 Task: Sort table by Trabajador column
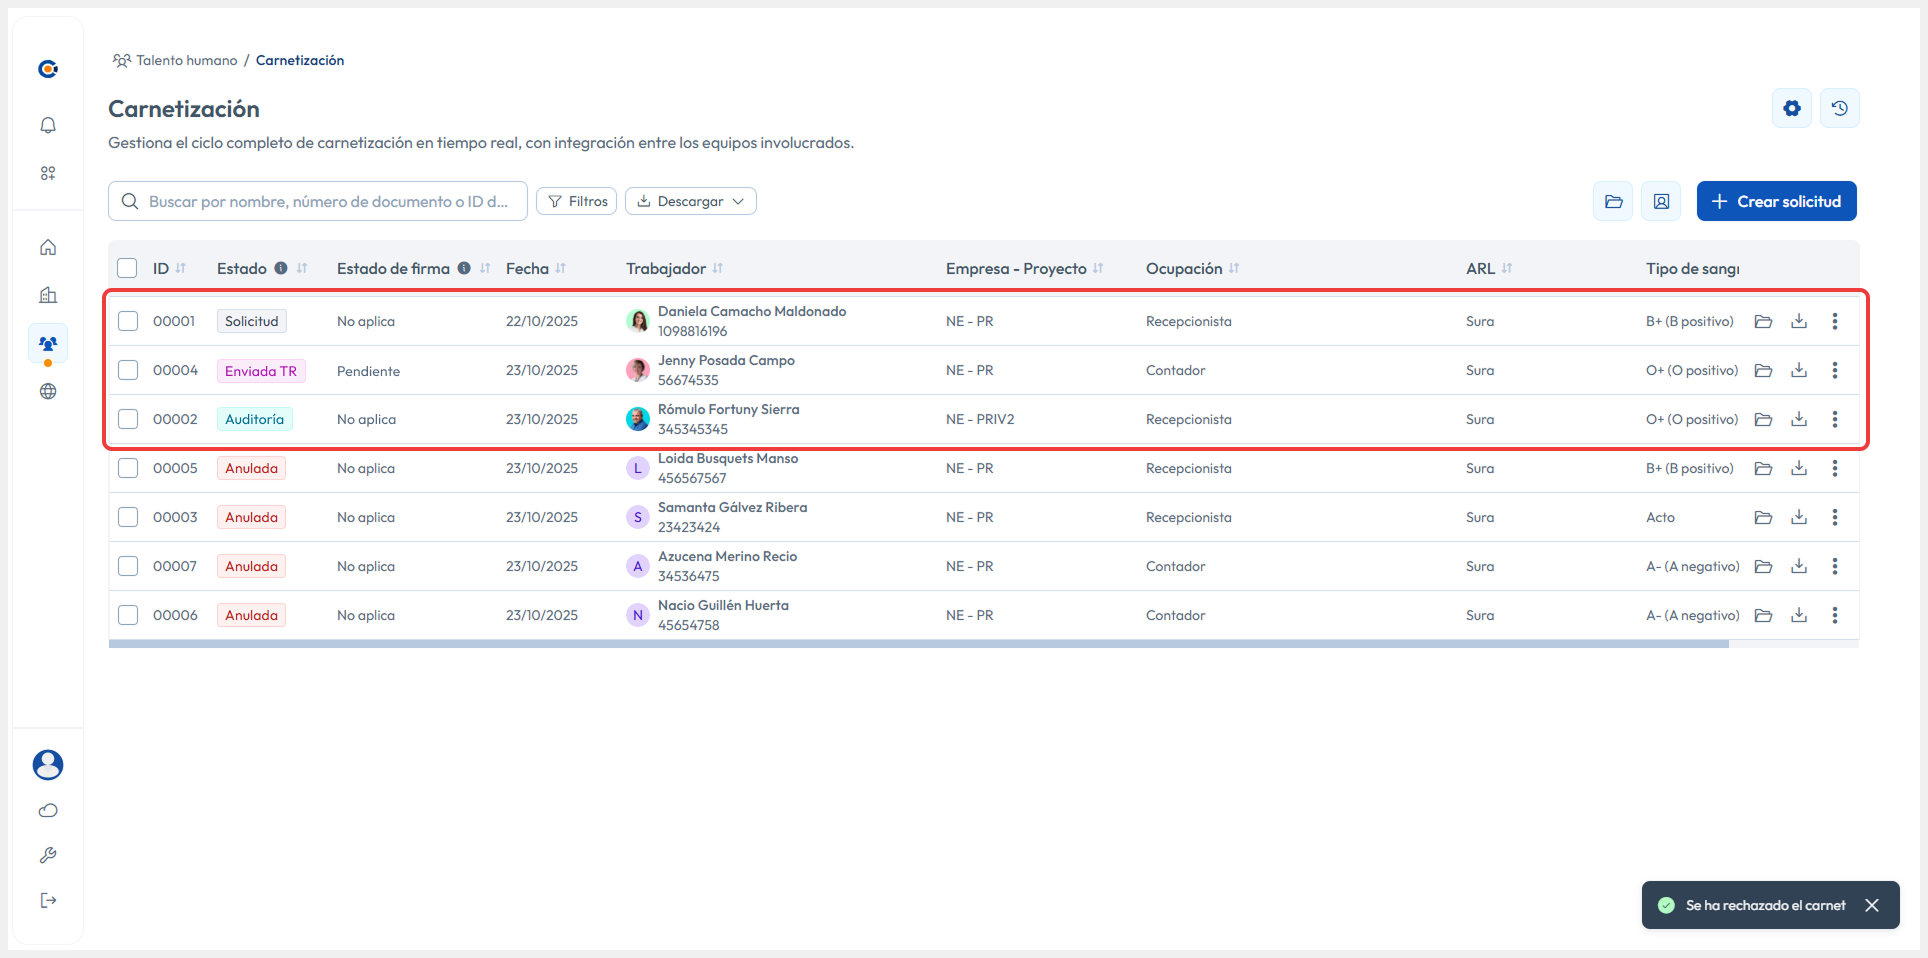tap(717, 268)
